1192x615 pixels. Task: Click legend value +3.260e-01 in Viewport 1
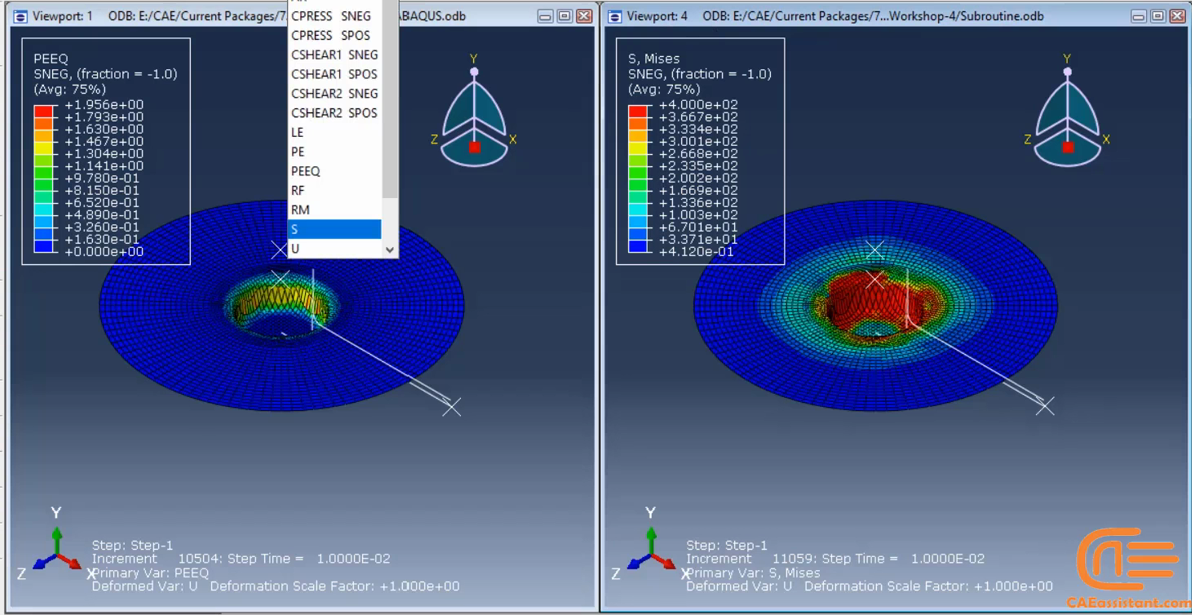[103, 227]
